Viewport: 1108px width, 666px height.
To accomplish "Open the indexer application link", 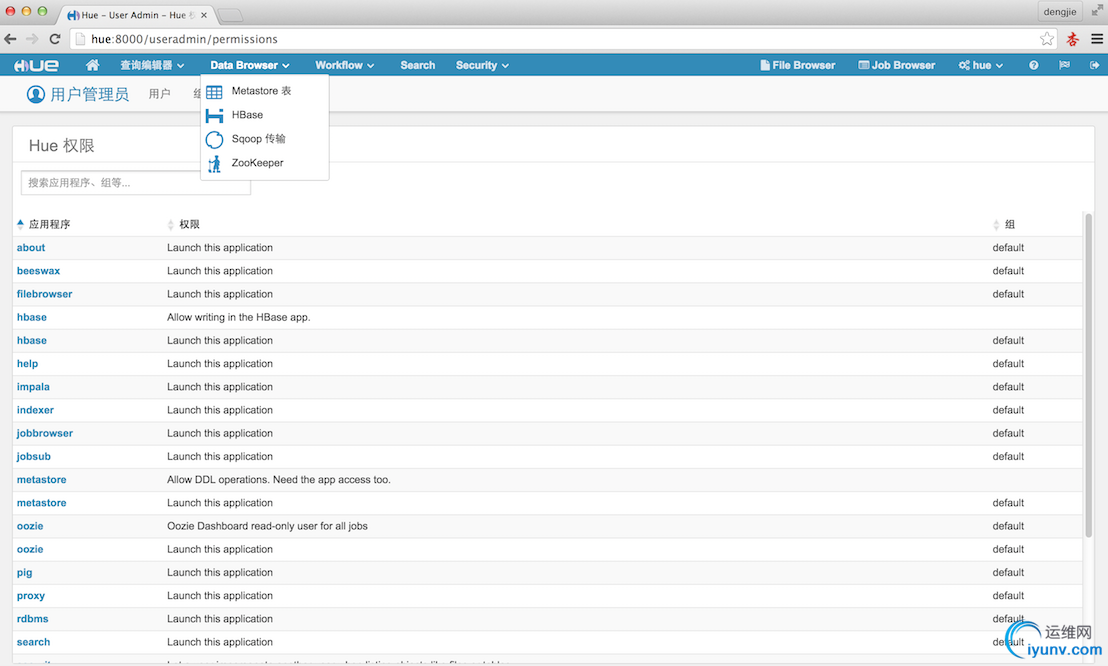I will pyautogui.click(x=35, y=410).
